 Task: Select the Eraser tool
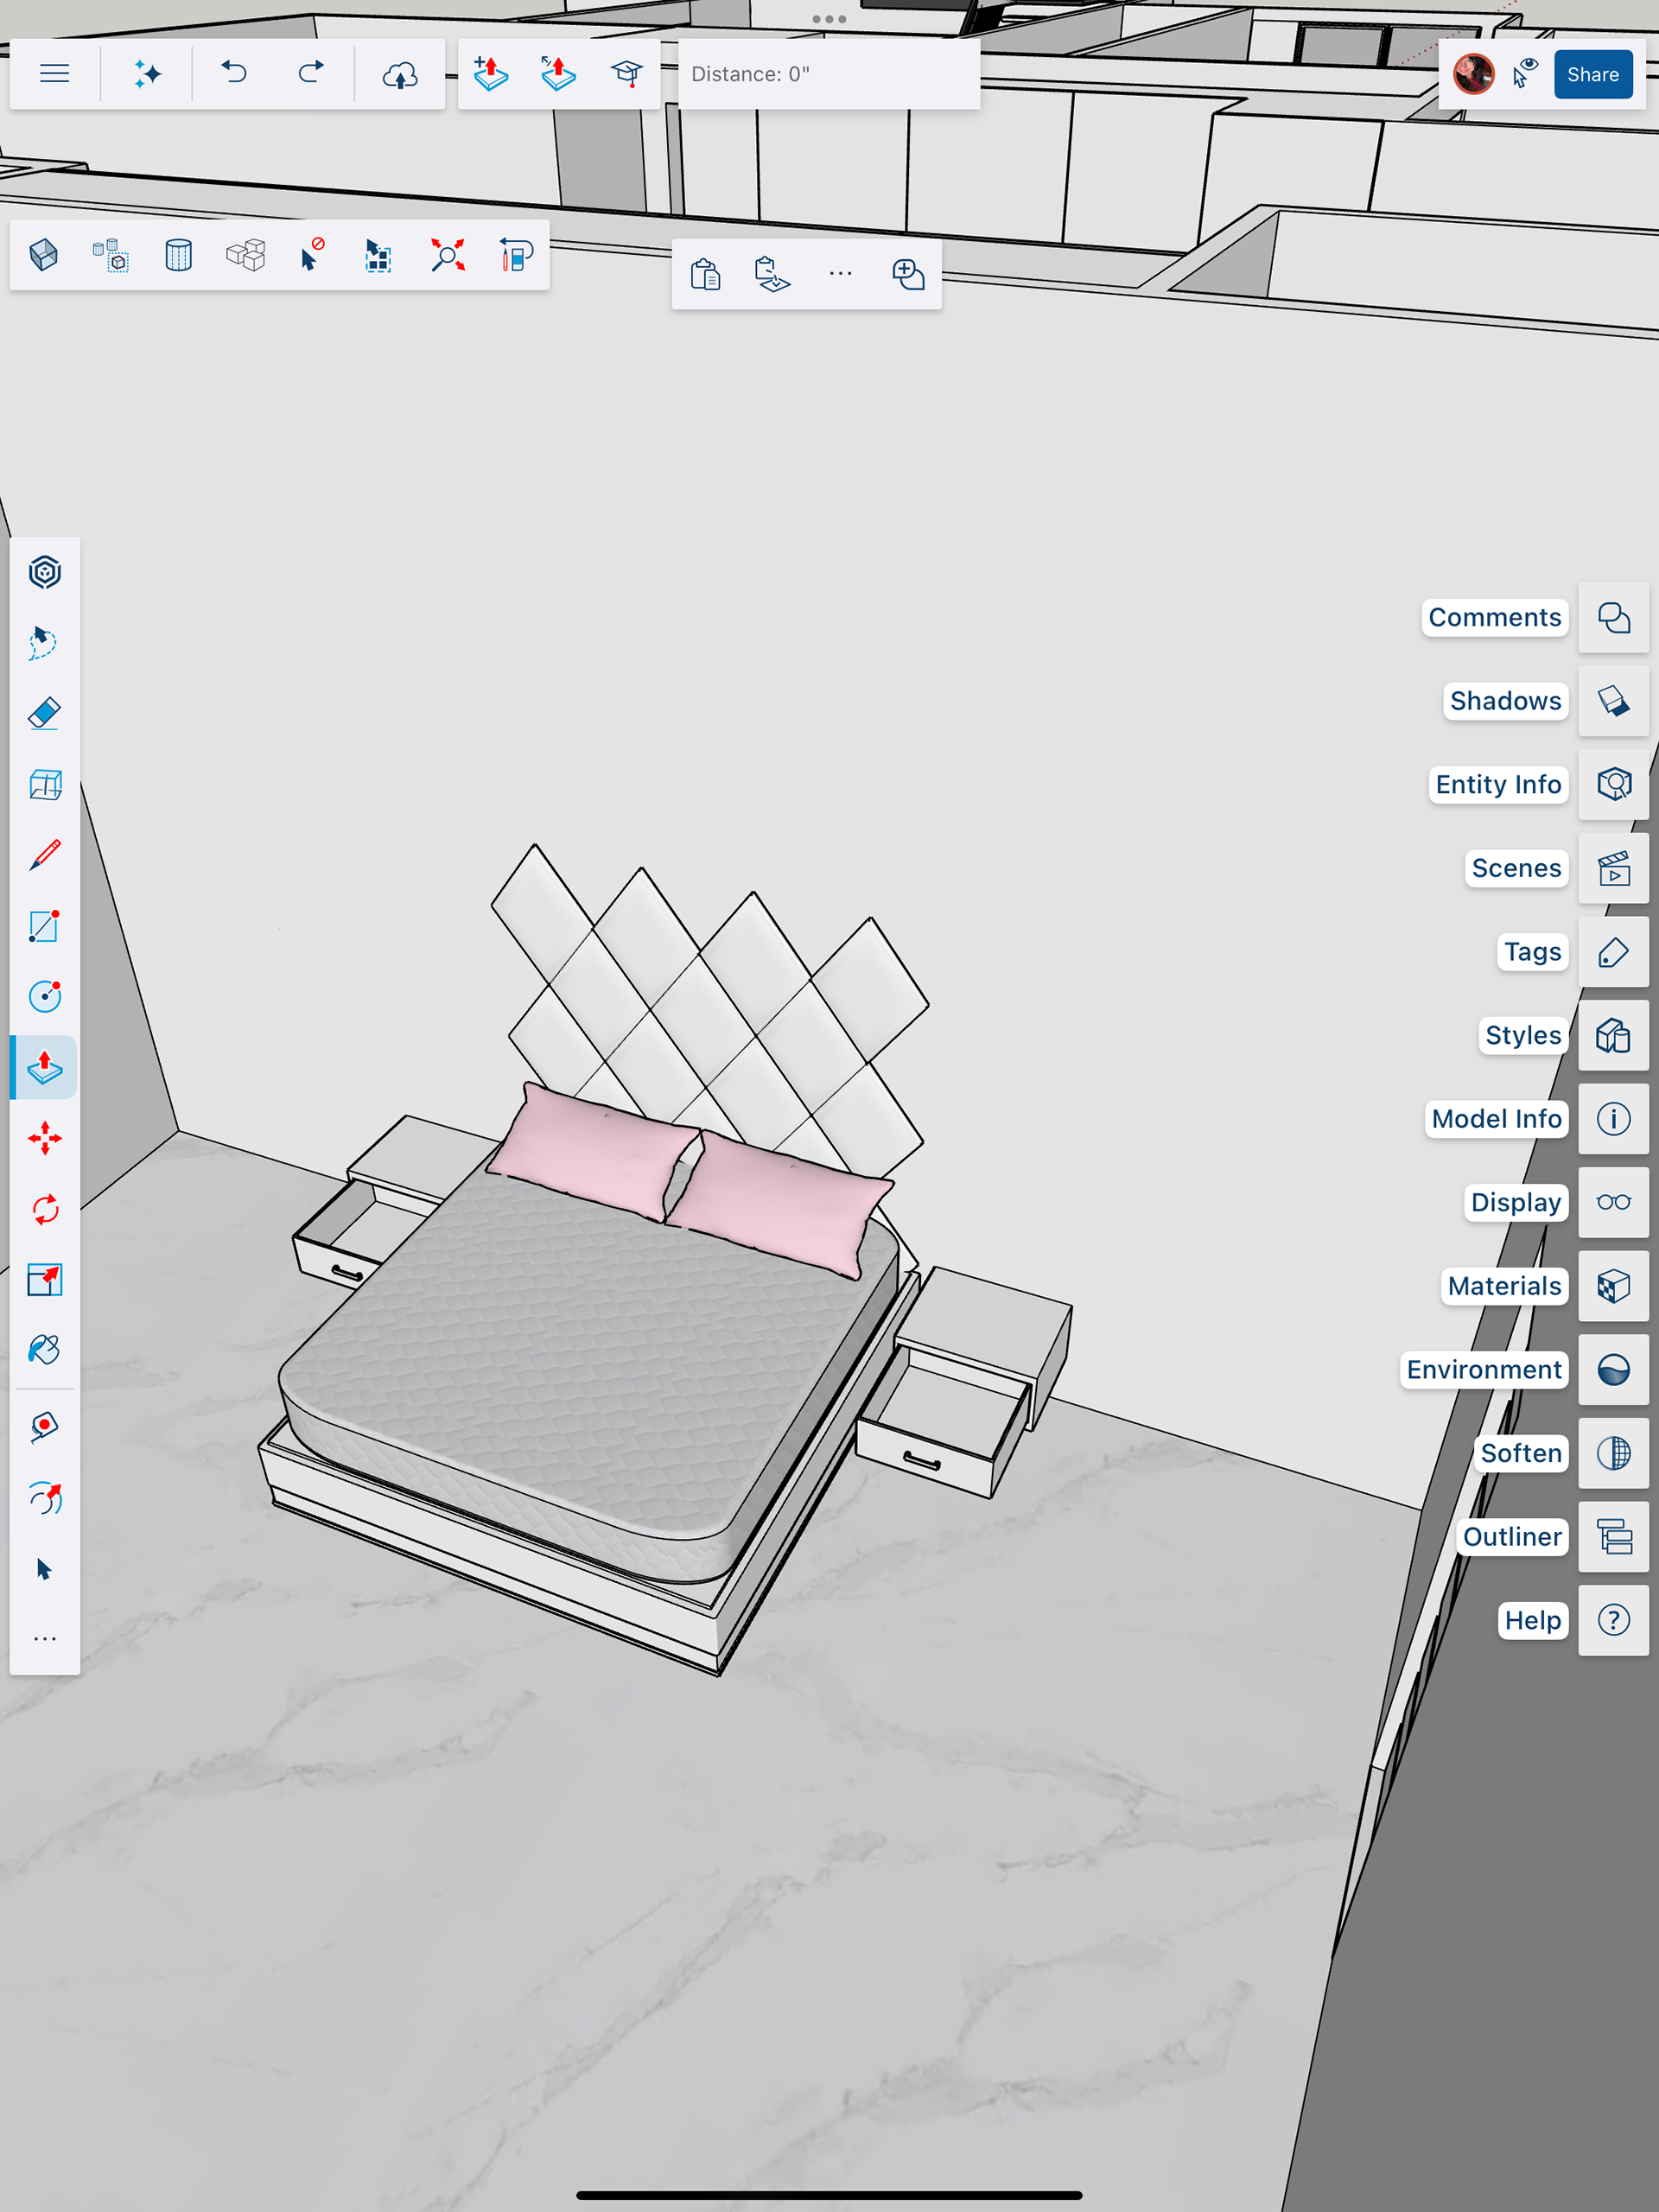(x=44, y=714)
